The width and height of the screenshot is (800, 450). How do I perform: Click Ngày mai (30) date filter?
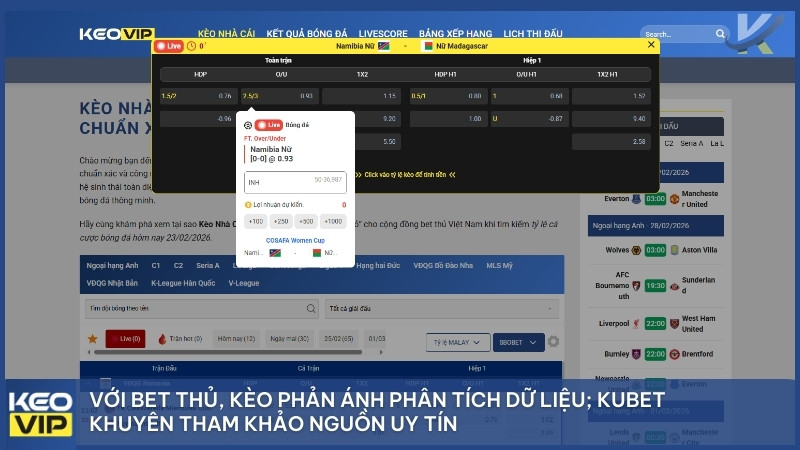pyautogui.click(x=289, y=339)
